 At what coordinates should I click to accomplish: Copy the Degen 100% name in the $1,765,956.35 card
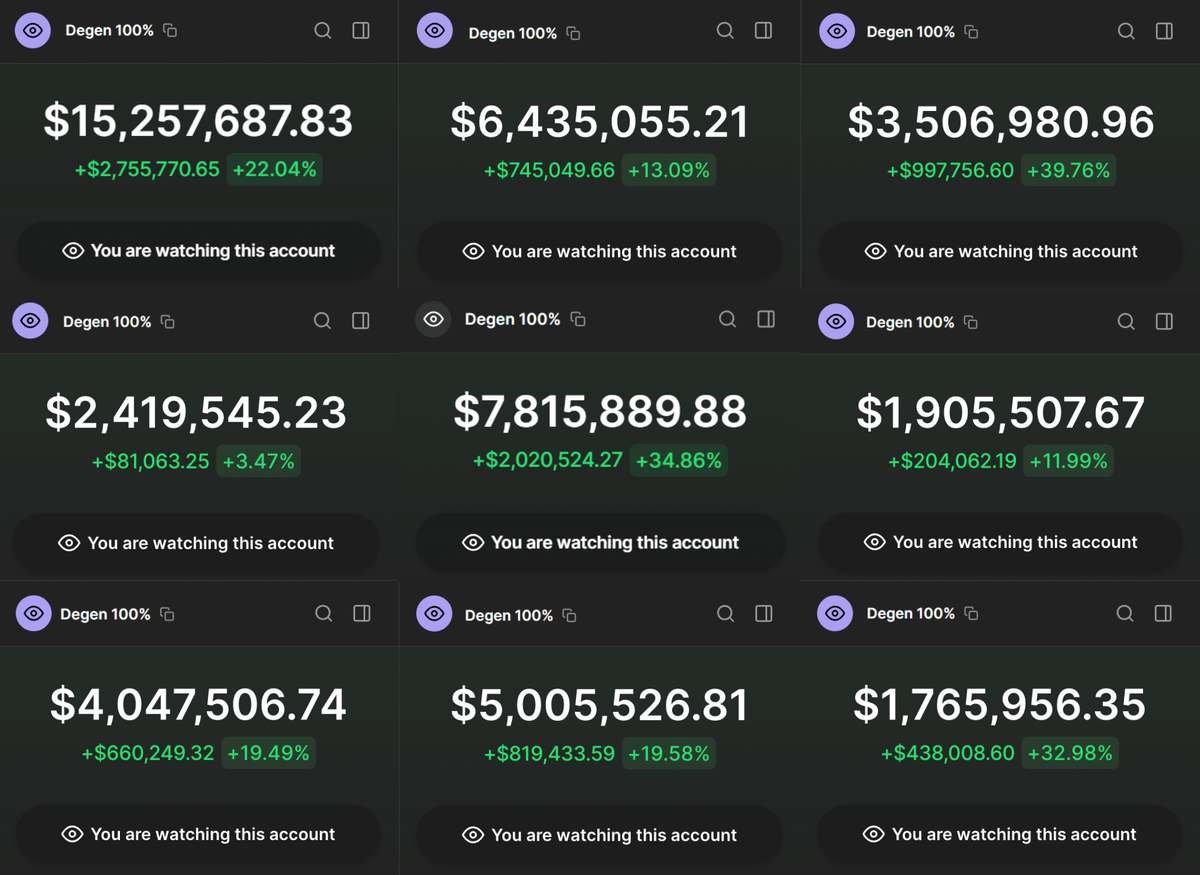971,613
